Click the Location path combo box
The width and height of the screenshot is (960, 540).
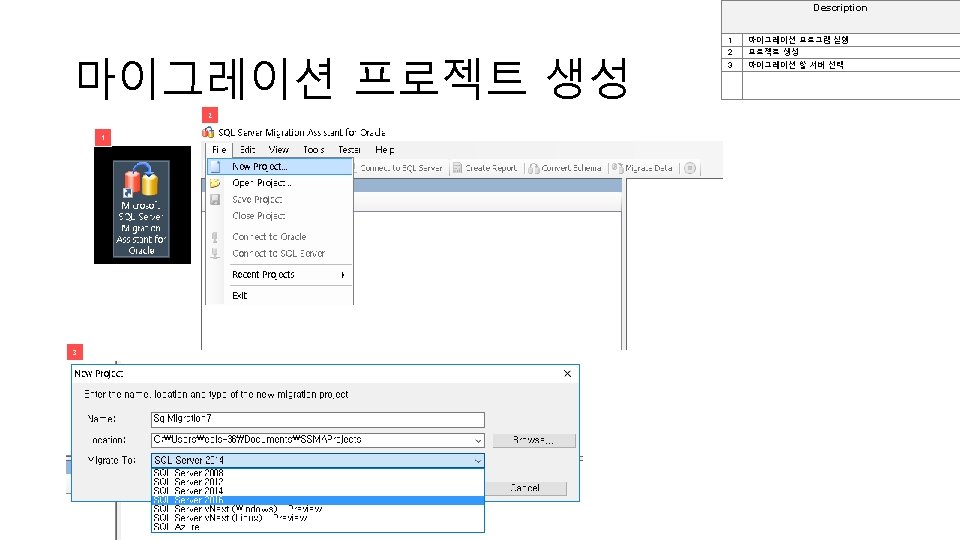[x=318, y=440]
